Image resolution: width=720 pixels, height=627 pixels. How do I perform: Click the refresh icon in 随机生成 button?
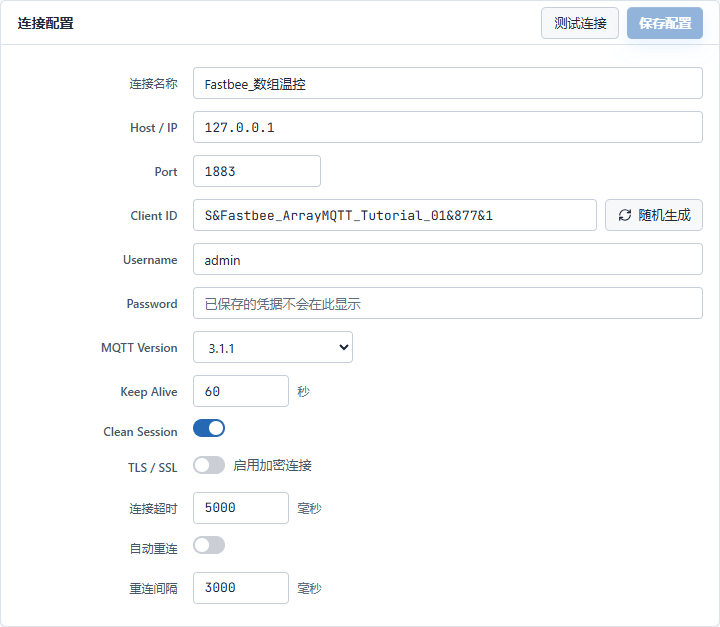(625, 215)
